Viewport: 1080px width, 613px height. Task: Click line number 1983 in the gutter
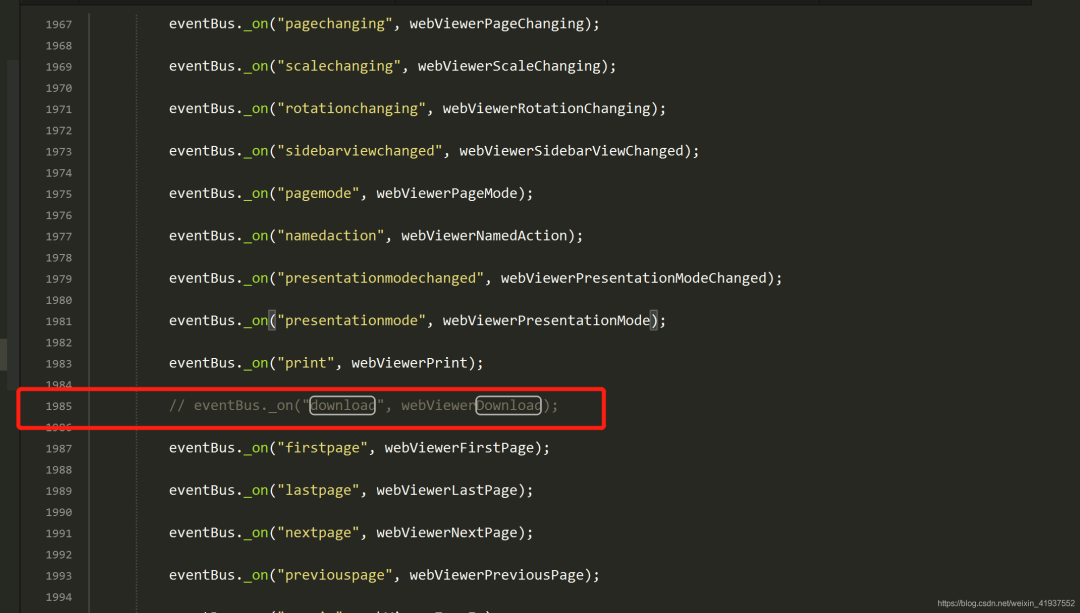59,364
